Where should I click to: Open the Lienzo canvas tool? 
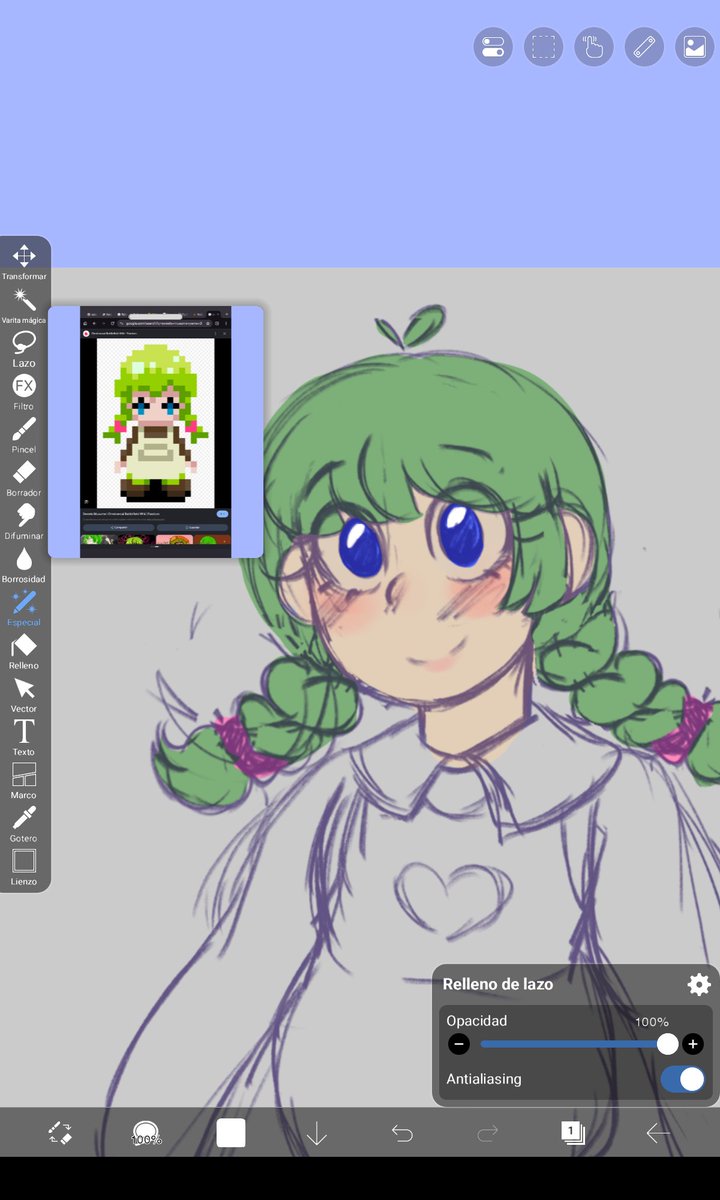[24, 867]
